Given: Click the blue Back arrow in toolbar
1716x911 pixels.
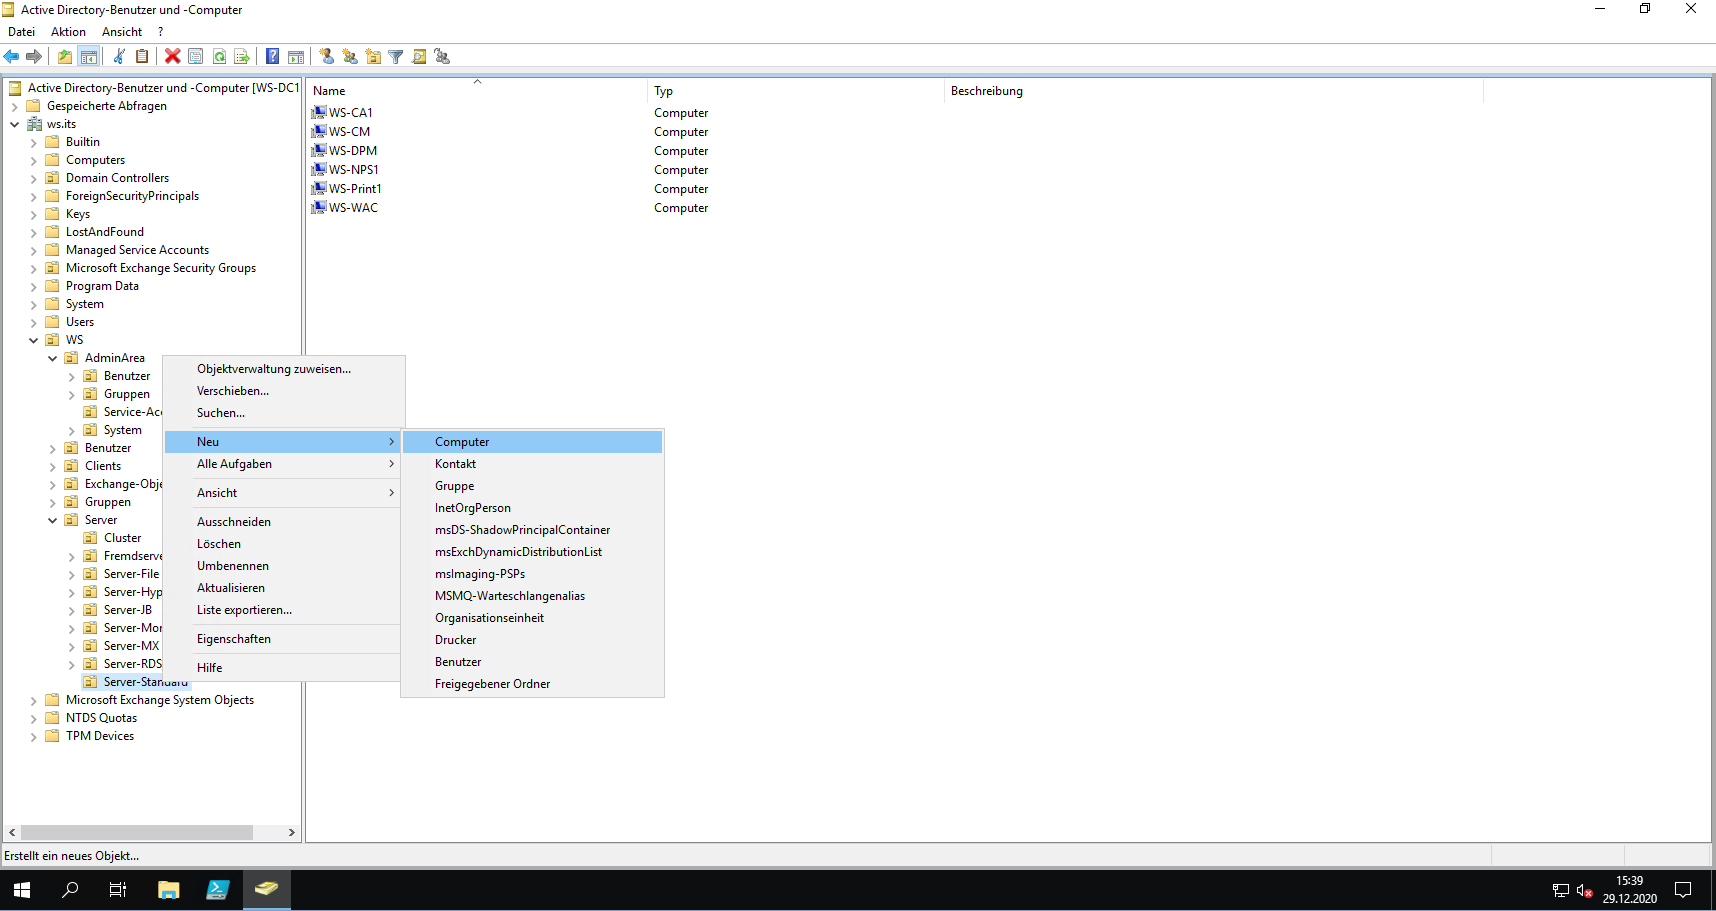Looking at the screenshot, I should coord(12,57).
